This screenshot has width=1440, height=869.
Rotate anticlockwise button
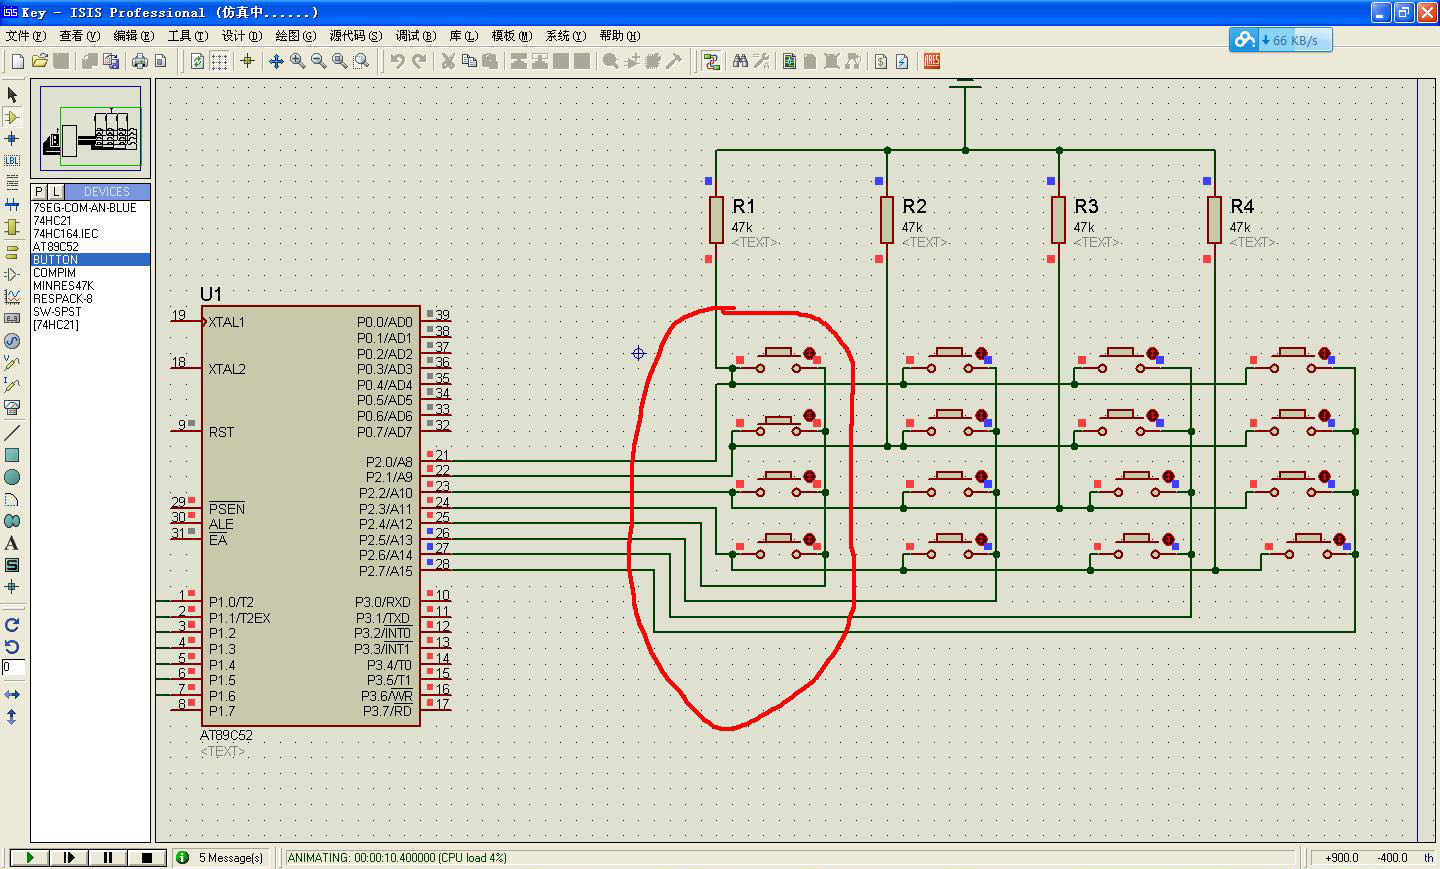(x=12, y=646)
